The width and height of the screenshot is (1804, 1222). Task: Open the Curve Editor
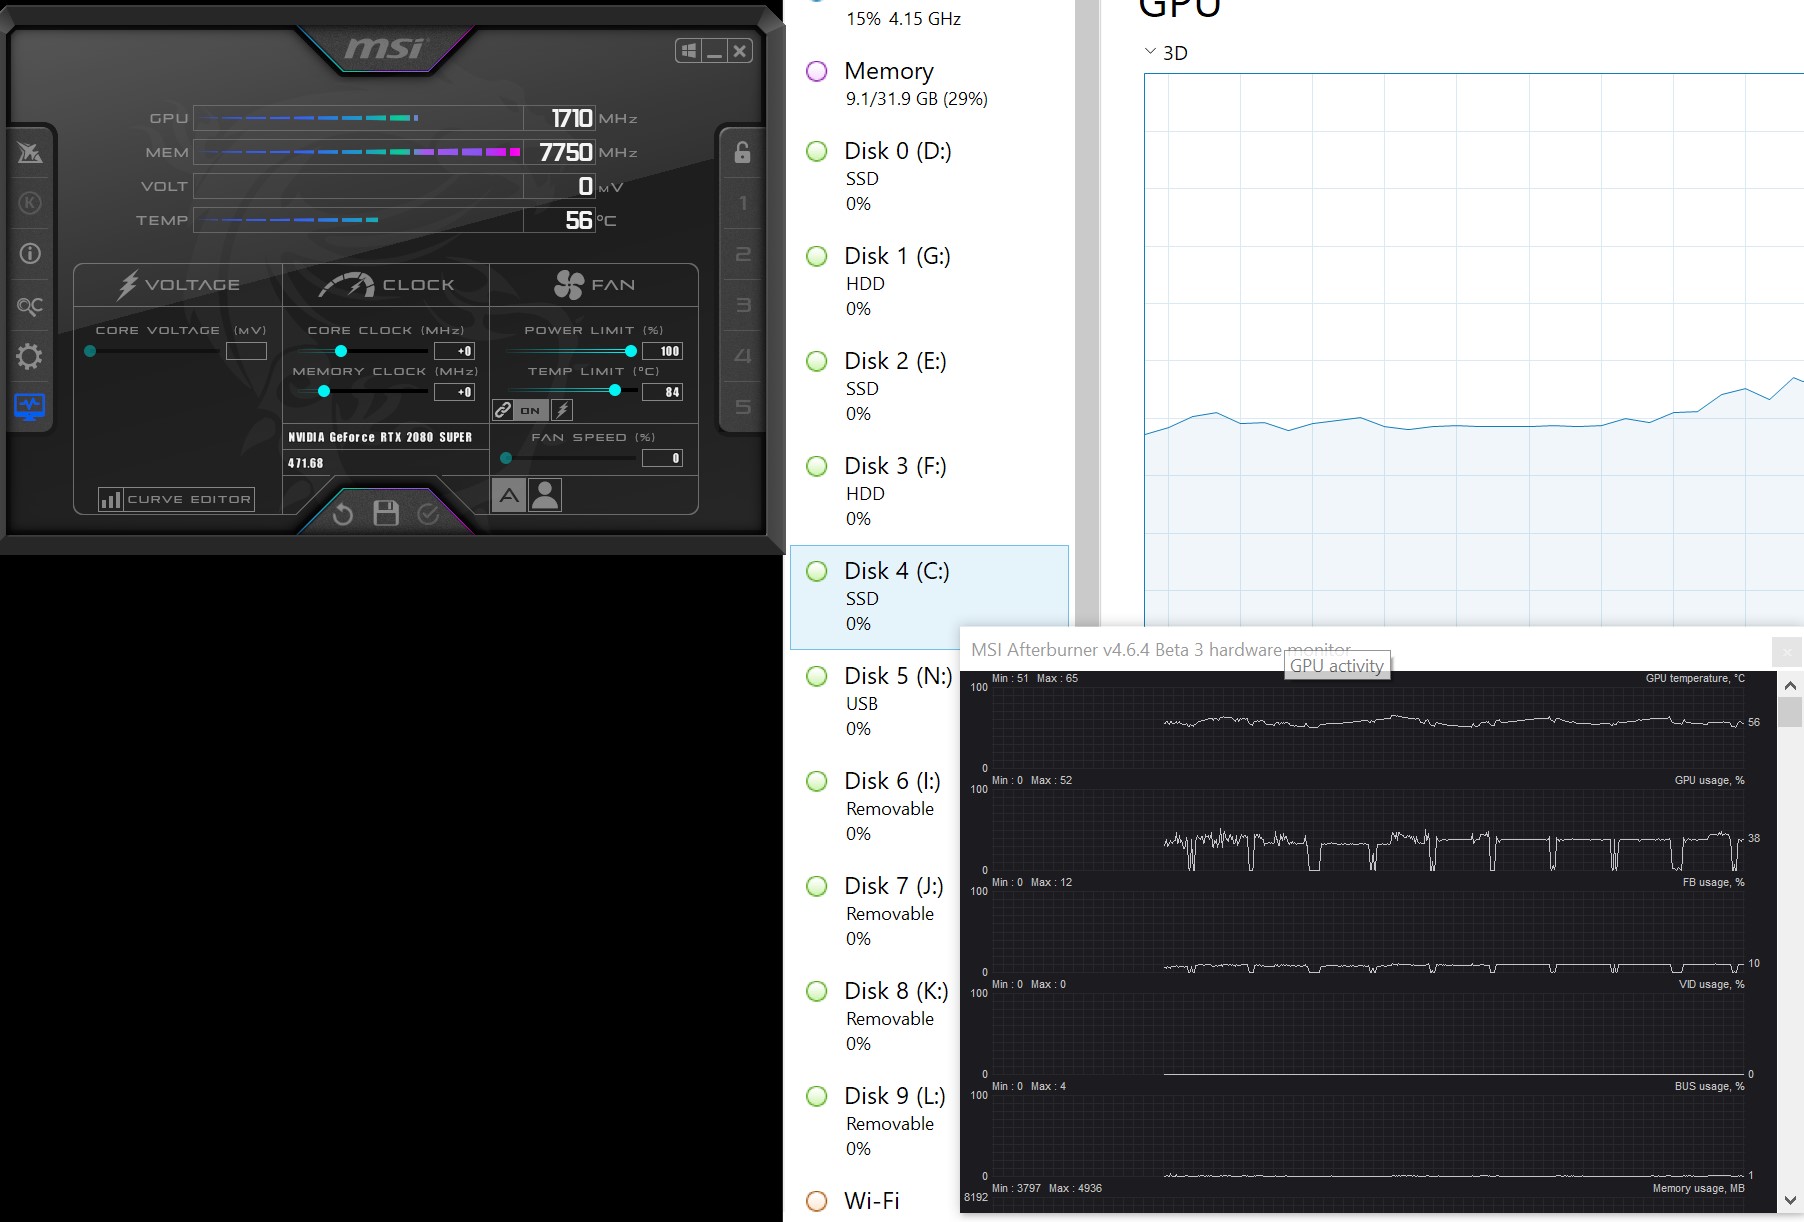click(176, 498)
